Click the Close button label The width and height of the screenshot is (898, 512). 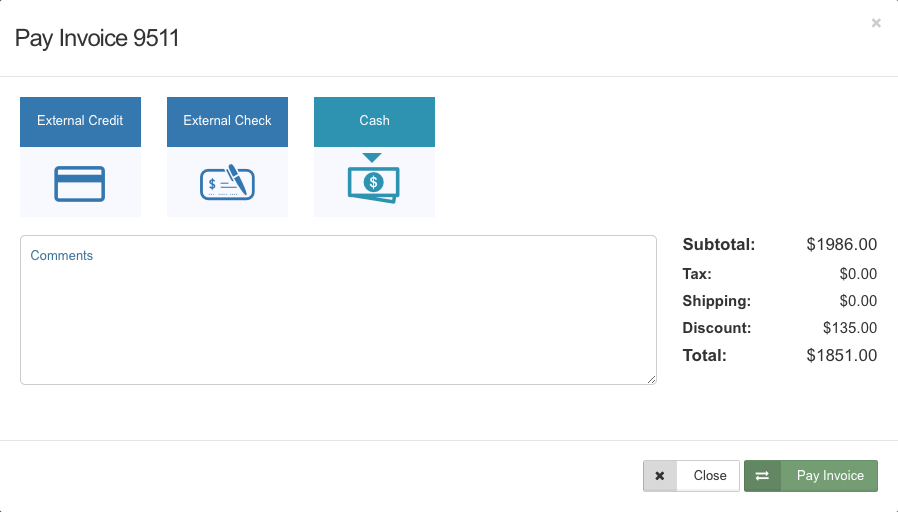click(710, 475)
